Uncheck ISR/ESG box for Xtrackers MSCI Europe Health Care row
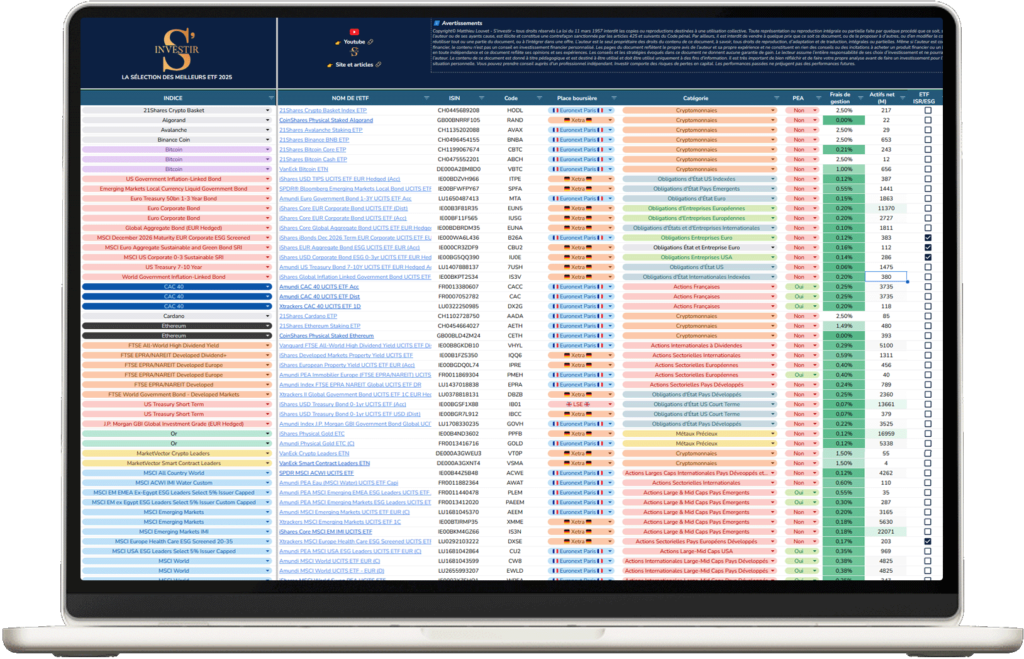The height and width of the screenshot is (659, 1024). click(x=928, y=541)
